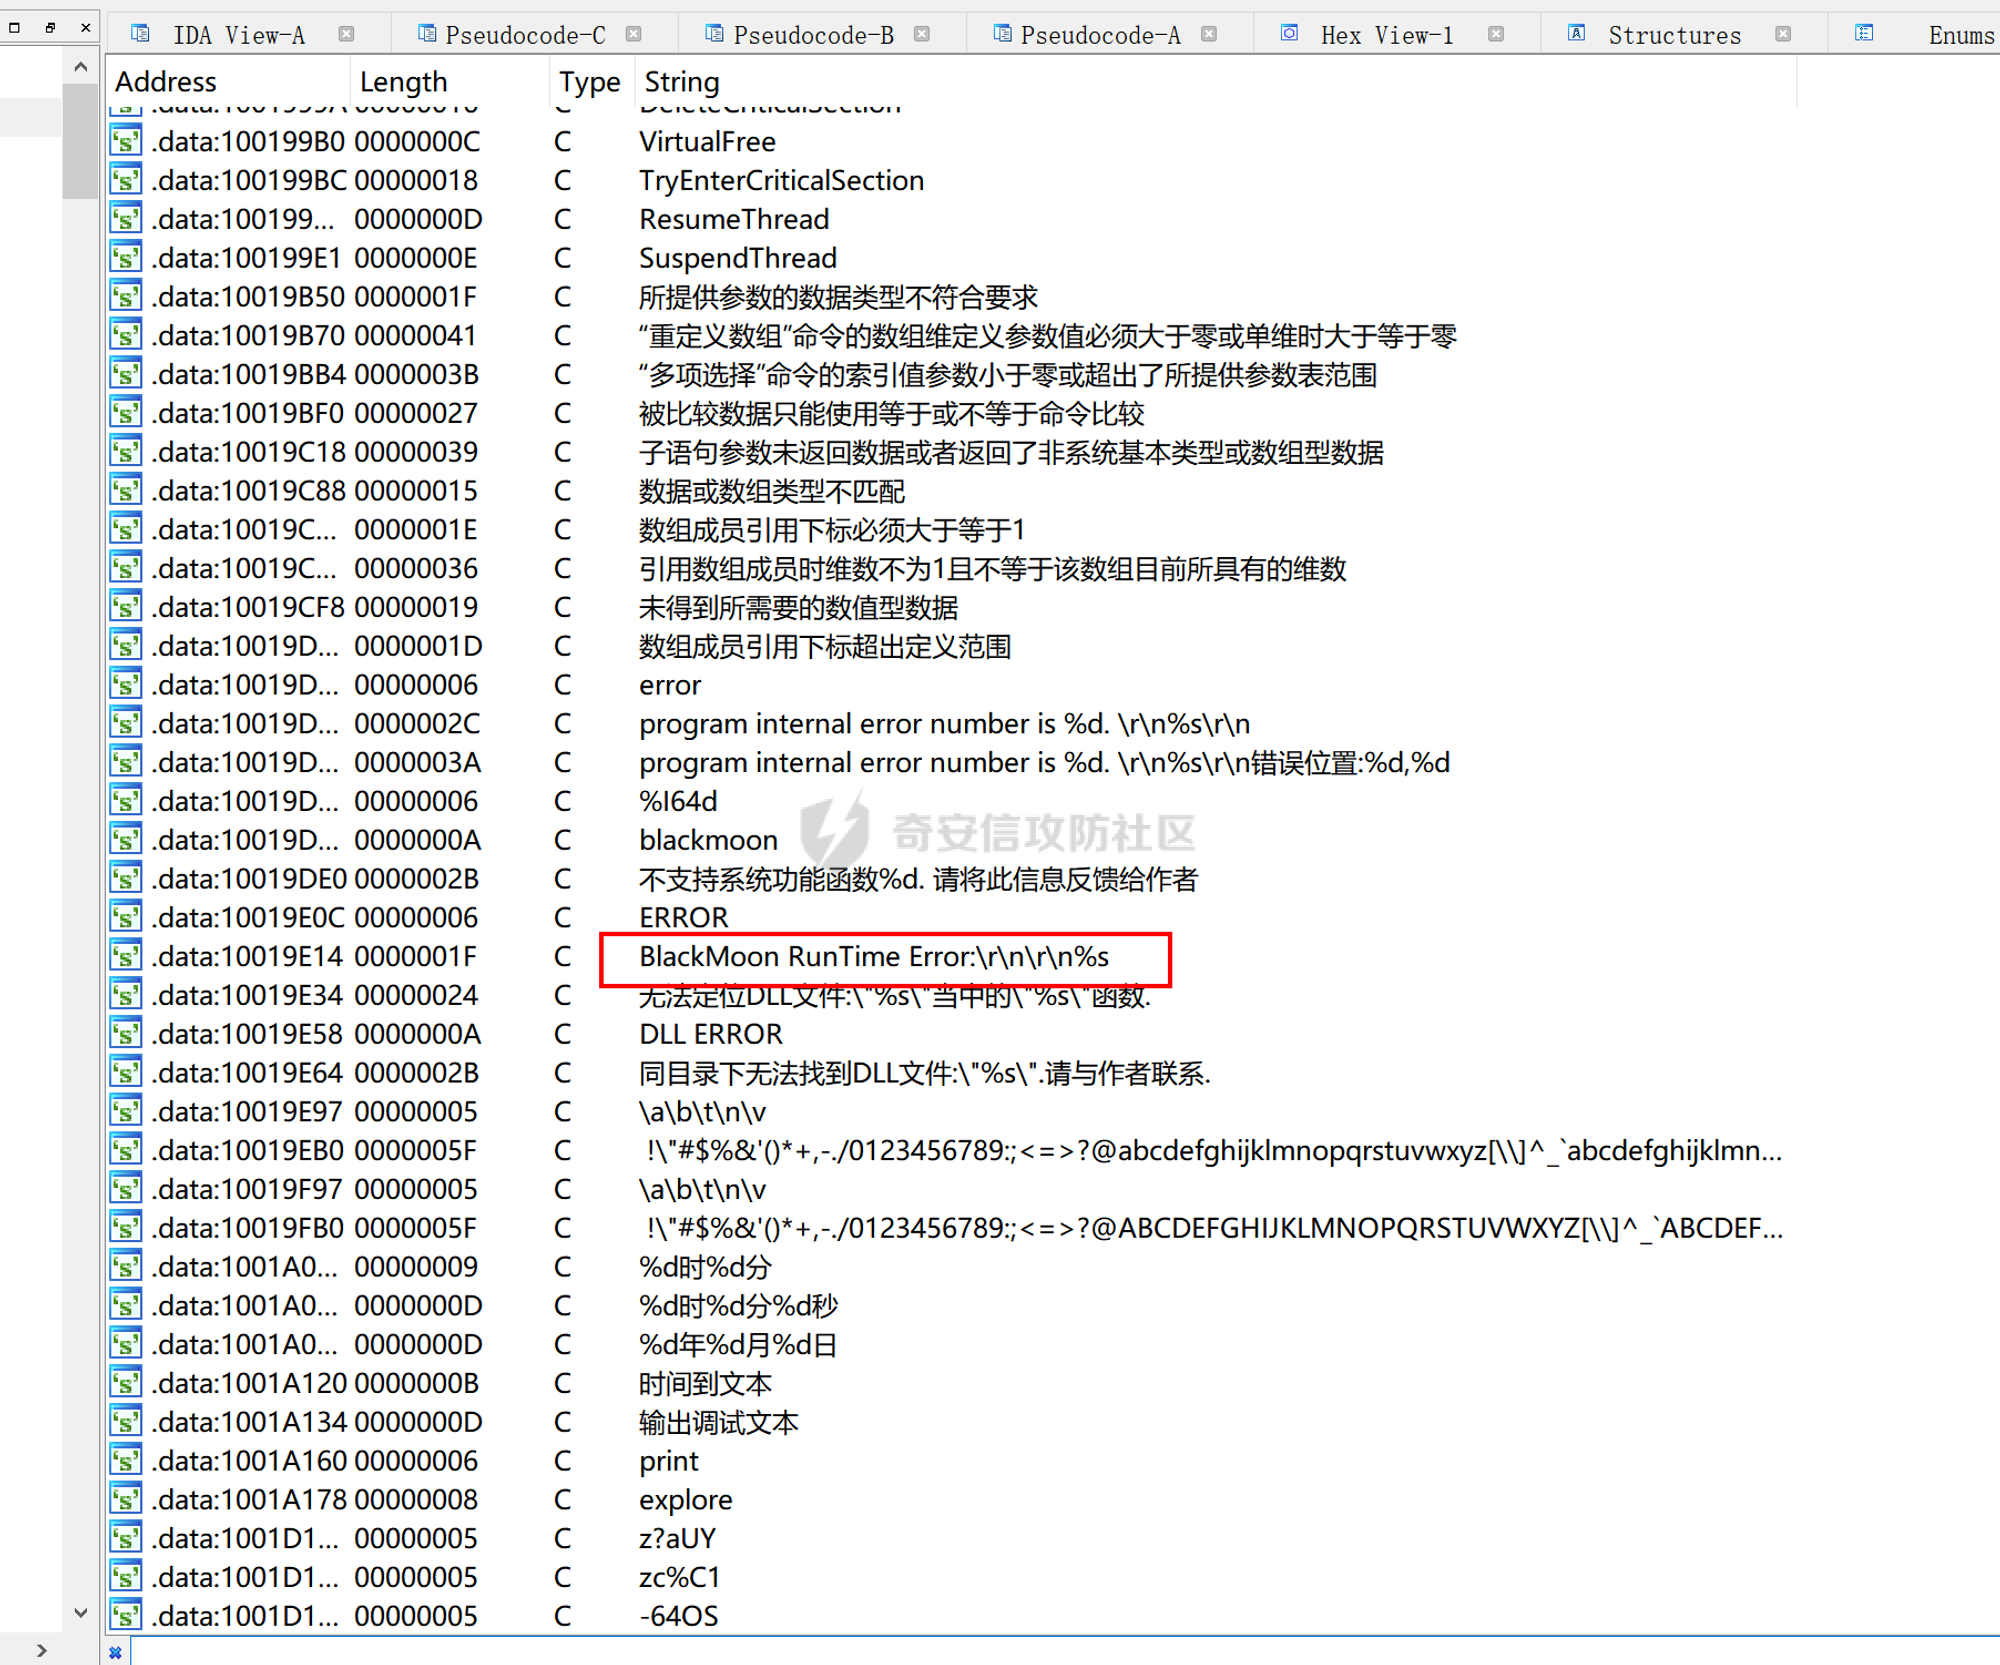Switch to the Pseudocode-A tab
Screen dimensions: 2000x1665
[1100, 35]
